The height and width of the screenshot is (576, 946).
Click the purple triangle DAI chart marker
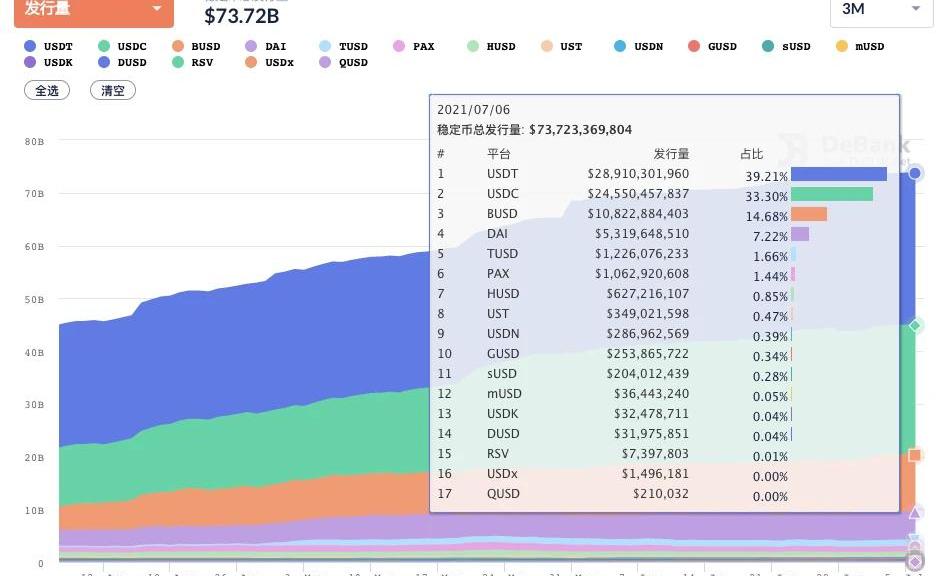pos(915,513)
